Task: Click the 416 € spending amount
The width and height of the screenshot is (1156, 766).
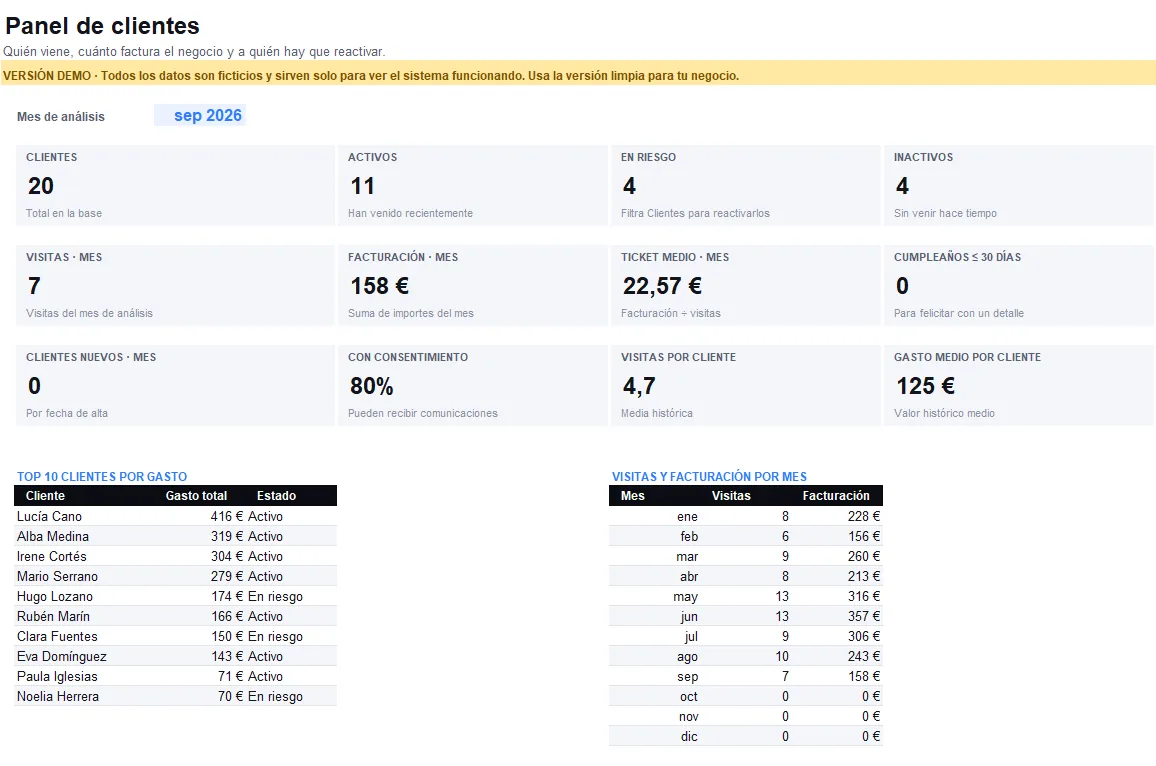Action: [226, 516]
